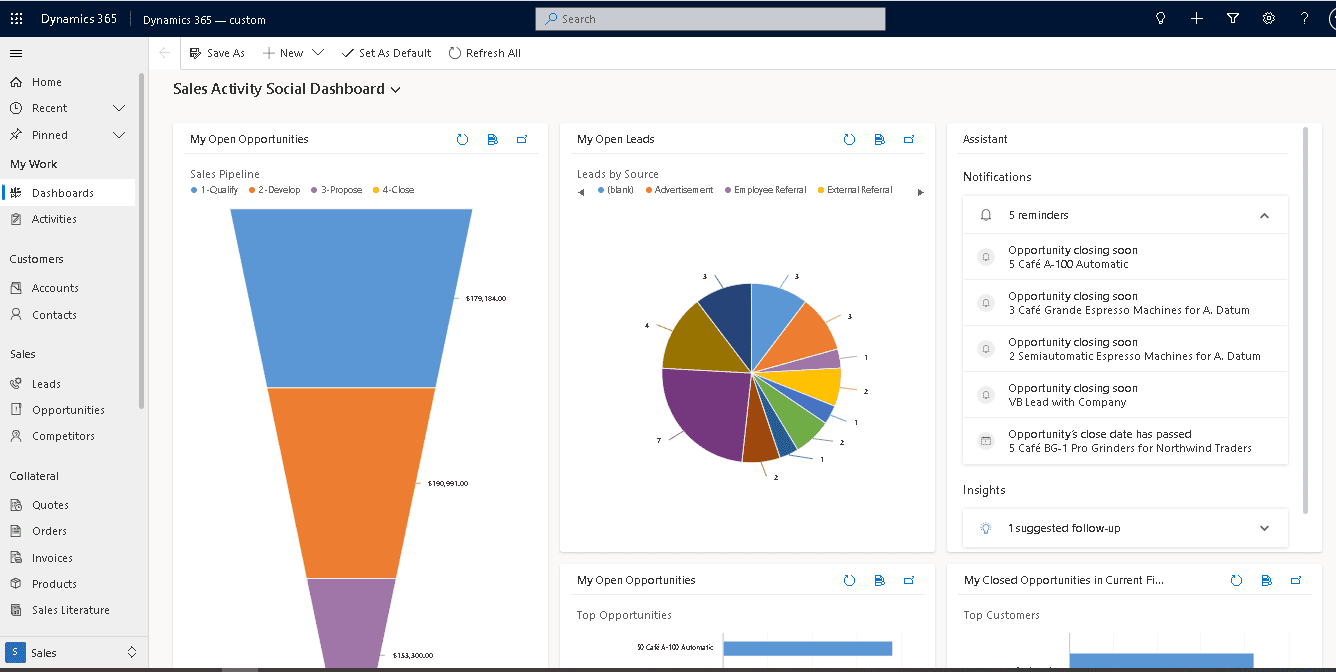Screen dimensions: 1336x672
Task: Click the quick create plus icon in the top bar
Action: (1197, 19)
